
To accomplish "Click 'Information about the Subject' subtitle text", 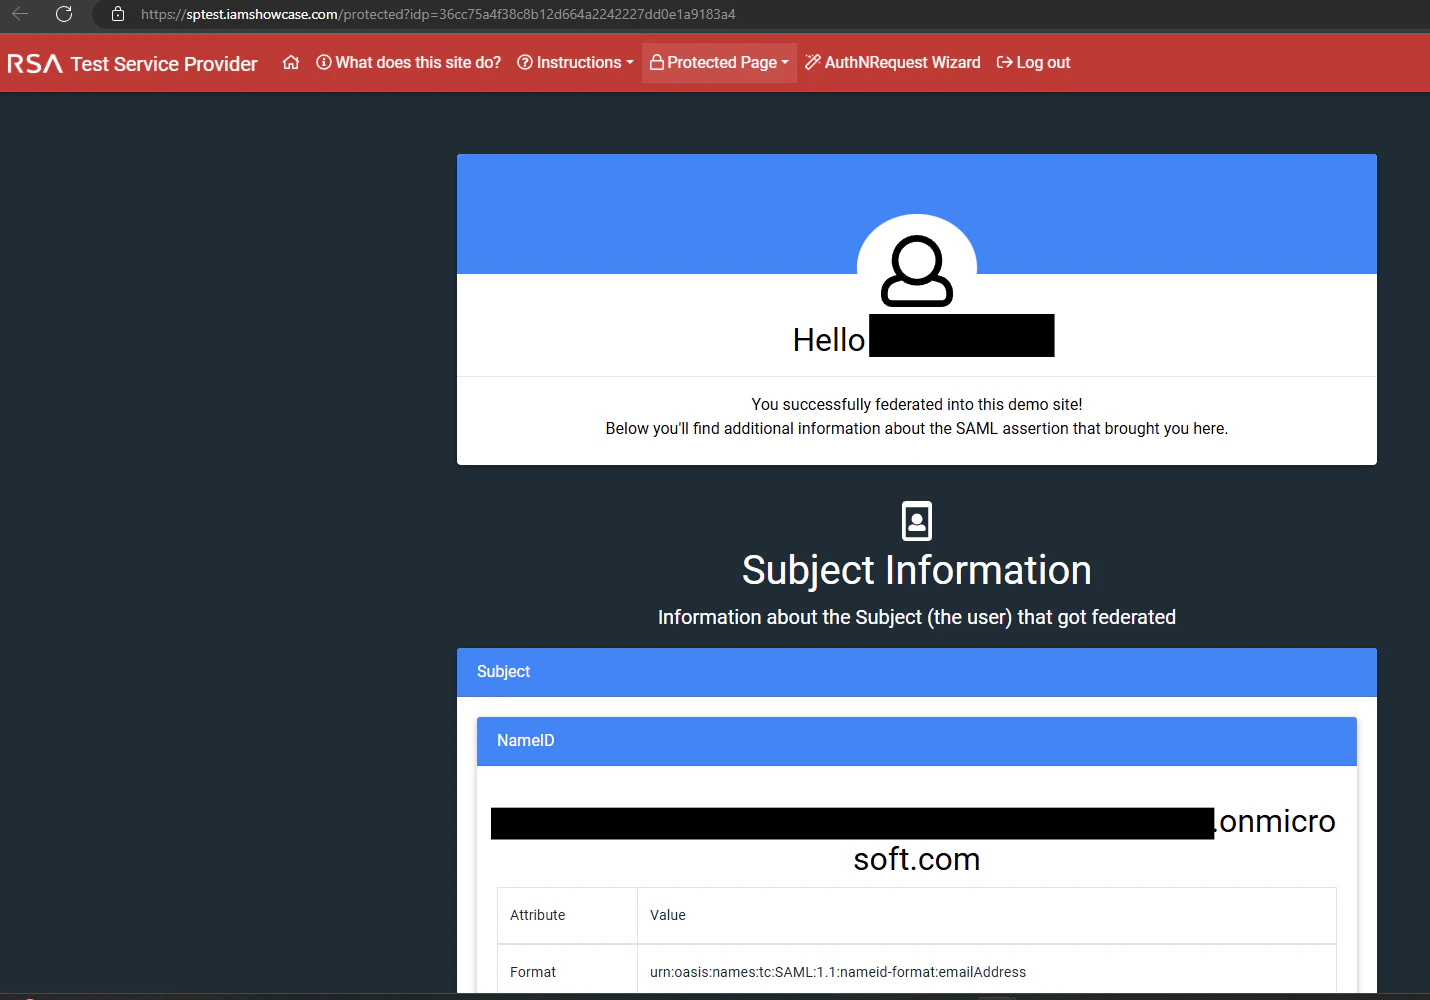I will click(x=917, y=617).
